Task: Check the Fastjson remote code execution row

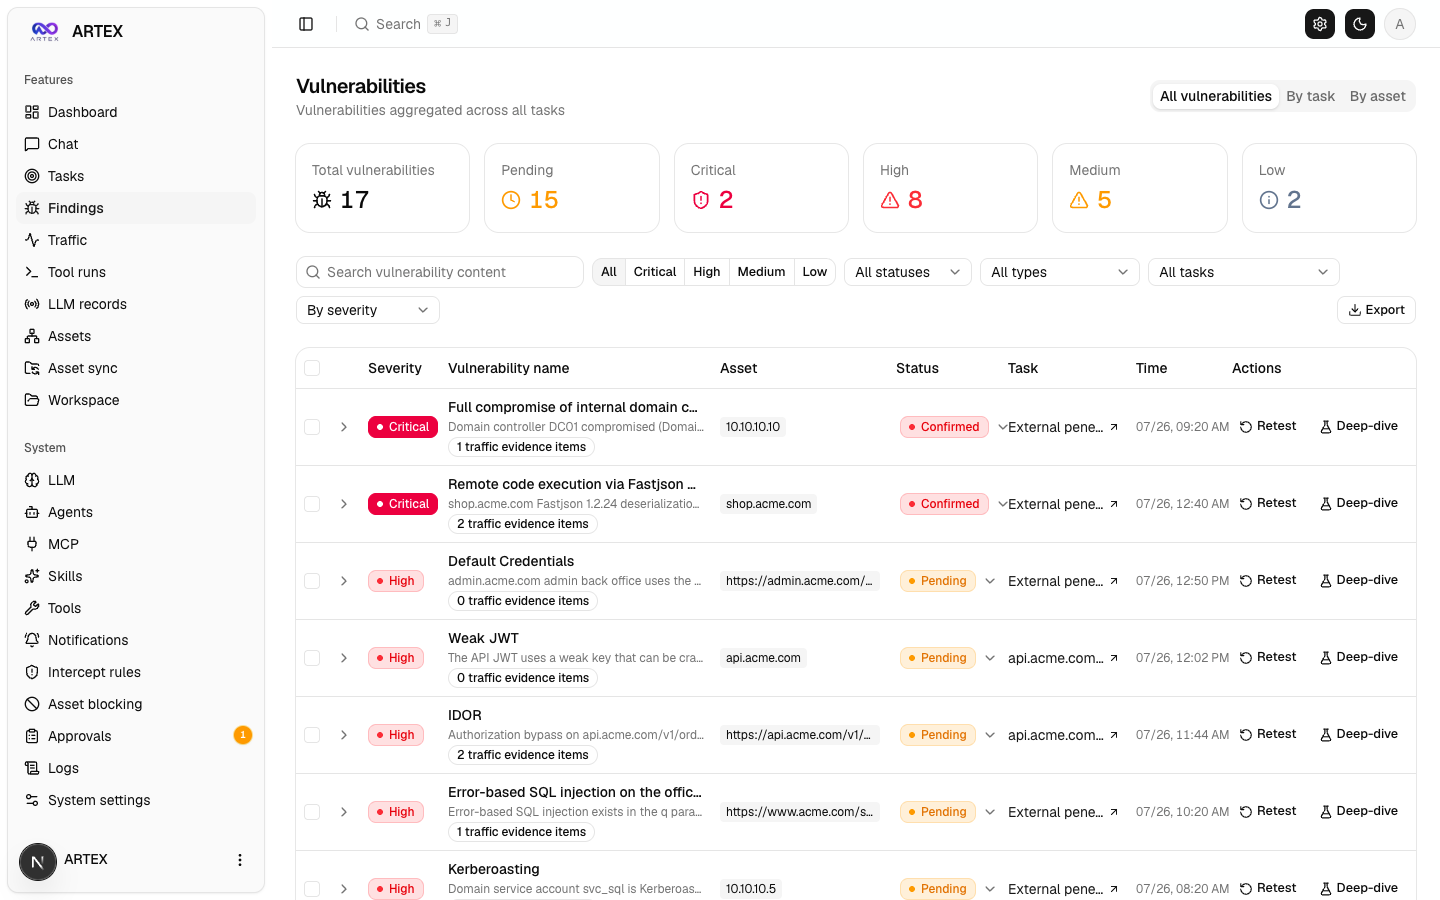Action: (x=312, y=504)
